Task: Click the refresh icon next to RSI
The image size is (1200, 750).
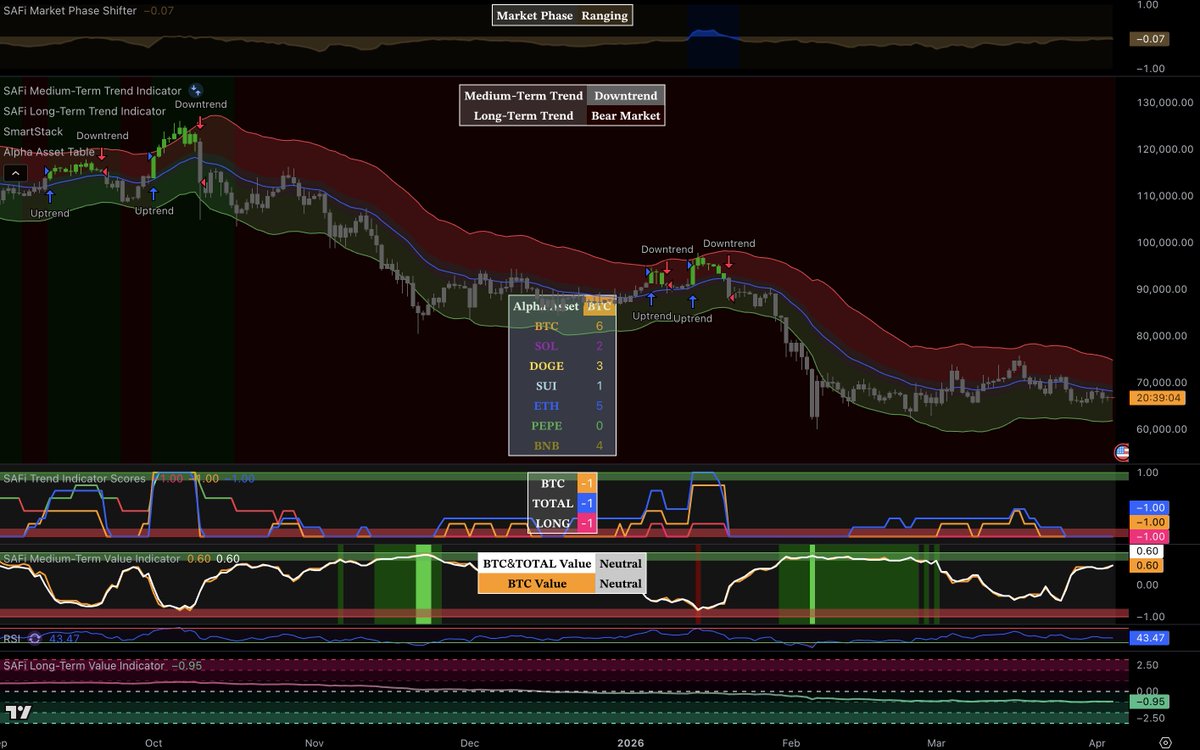Action: click(x=35, y=638)
